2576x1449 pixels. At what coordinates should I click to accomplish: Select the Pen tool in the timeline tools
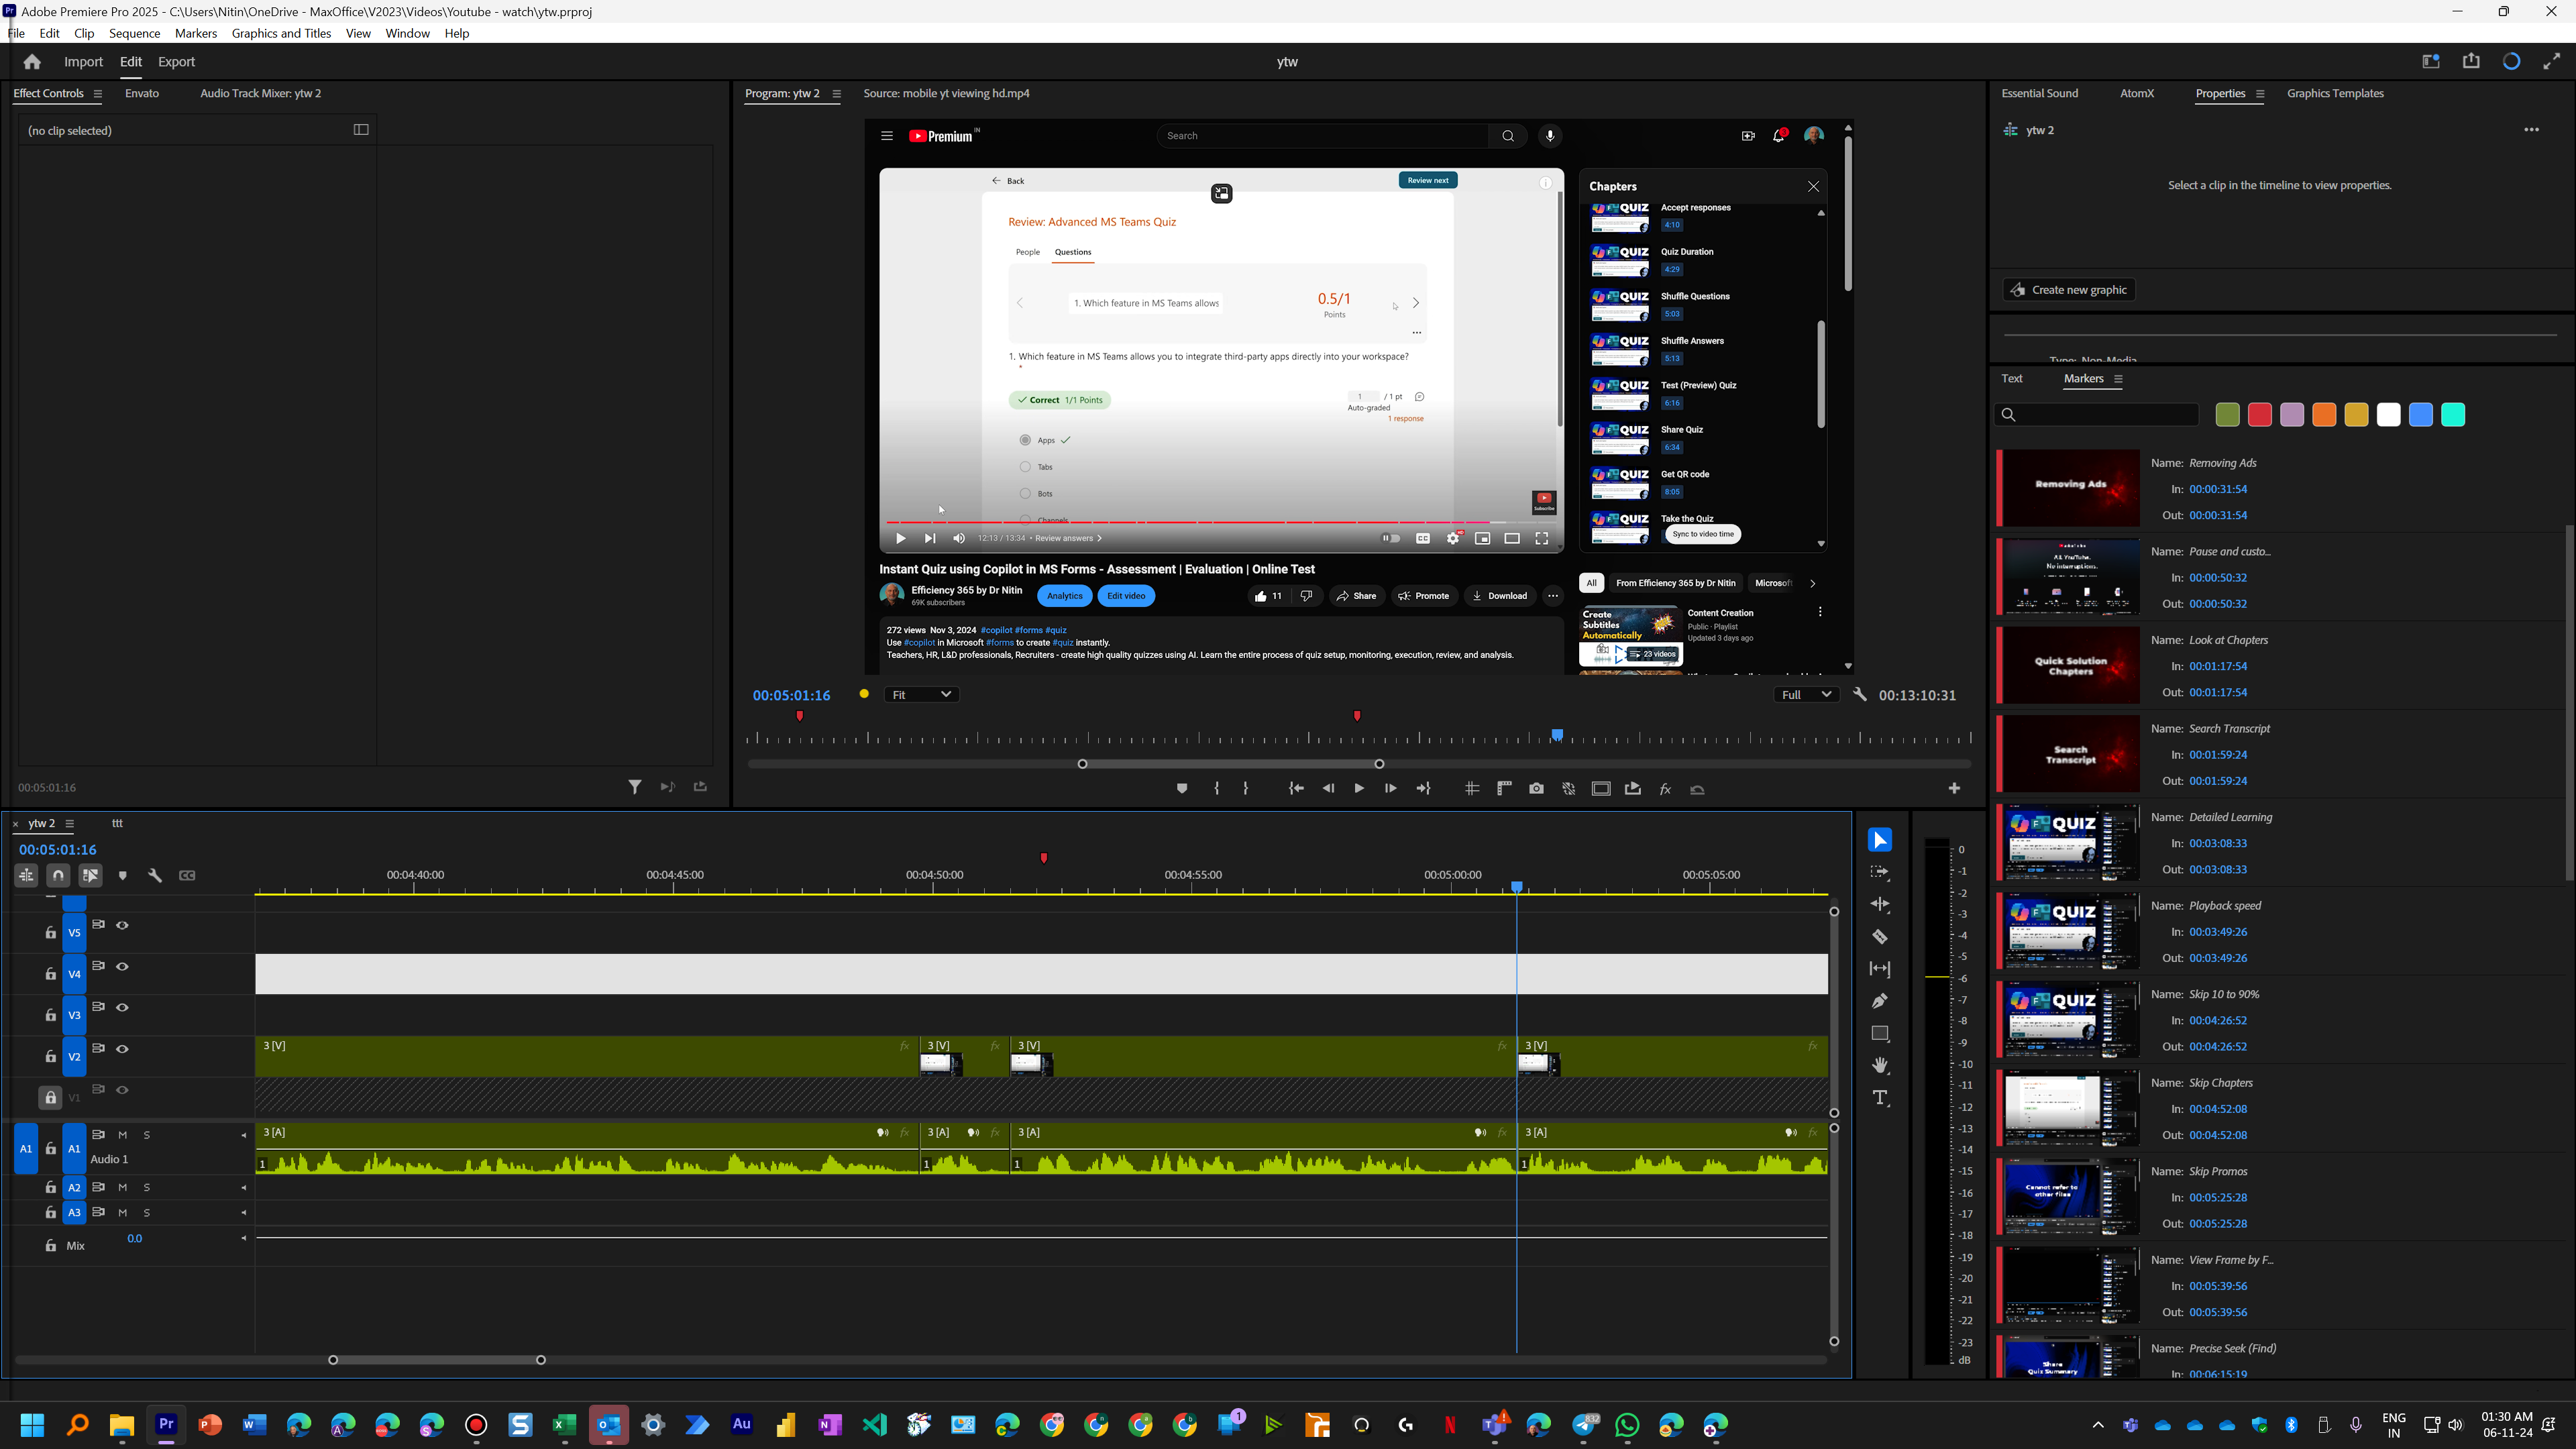(1879, 1001)
